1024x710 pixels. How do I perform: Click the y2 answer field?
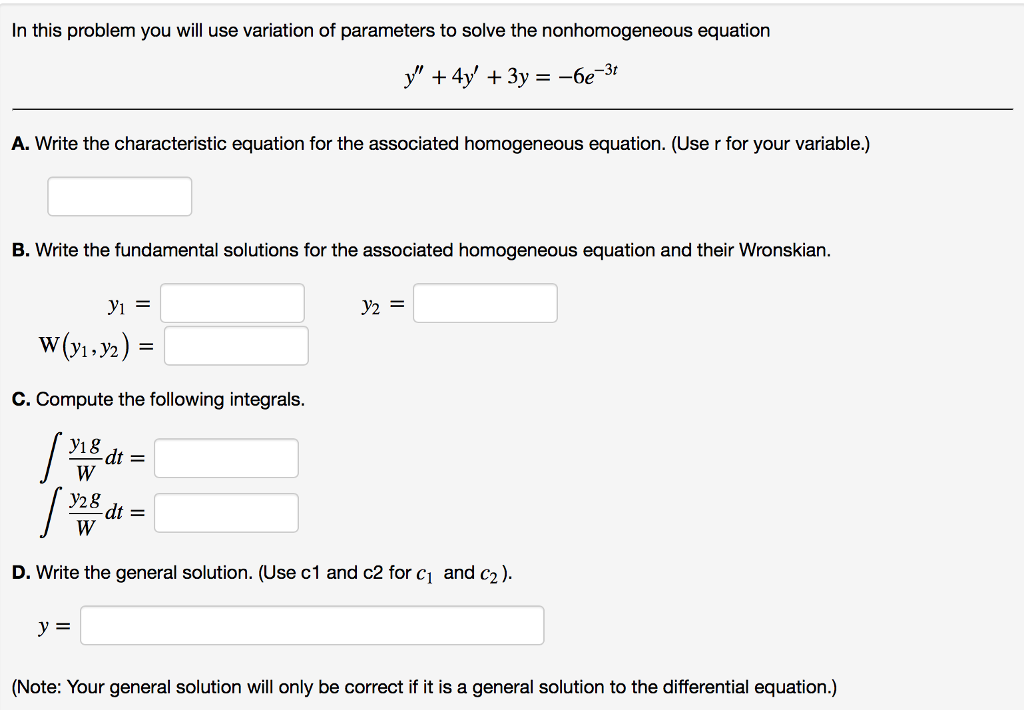485,303
